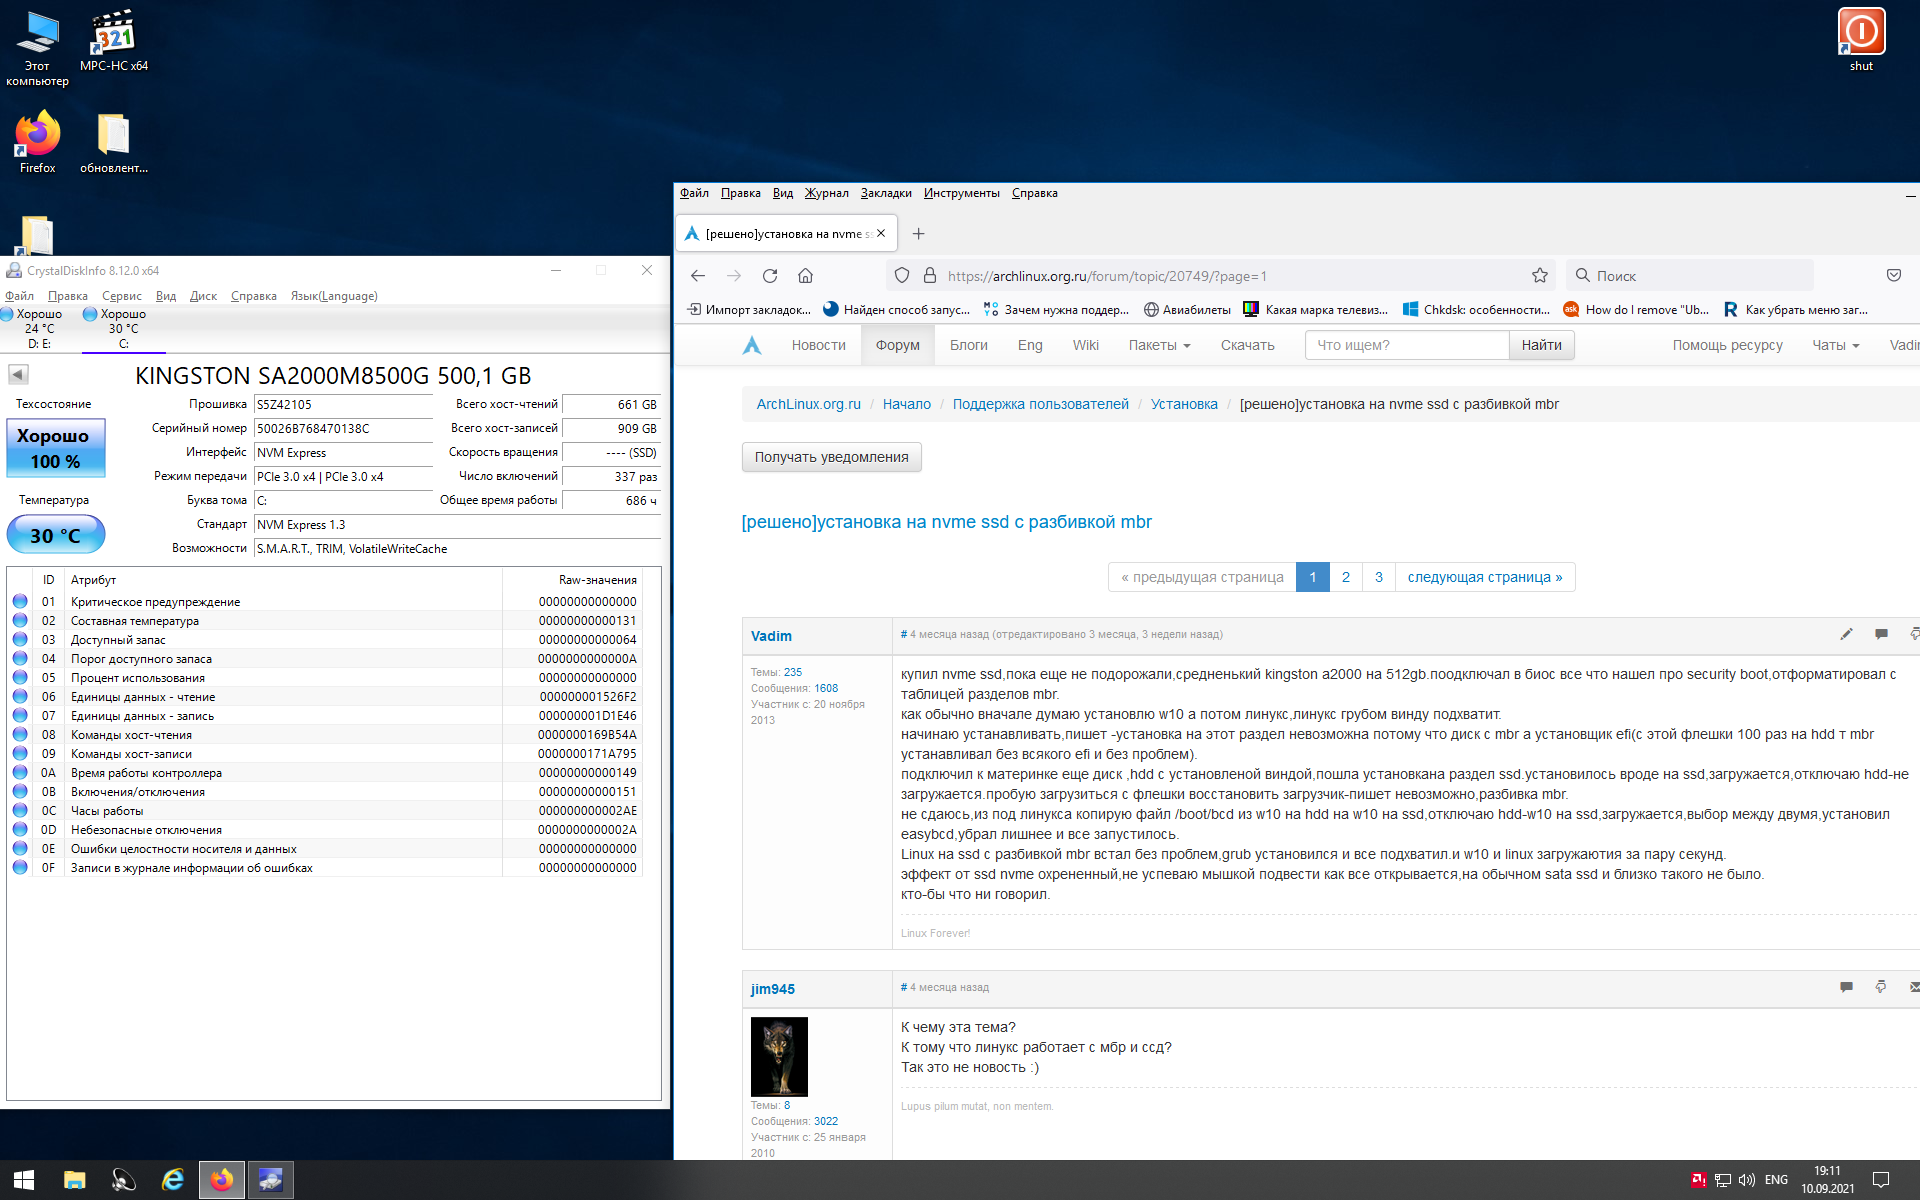This screenshot has width=1920, height=1200.
Task: Click the 100% health status box
Action: pyautogui.click(x=56, y=449)
